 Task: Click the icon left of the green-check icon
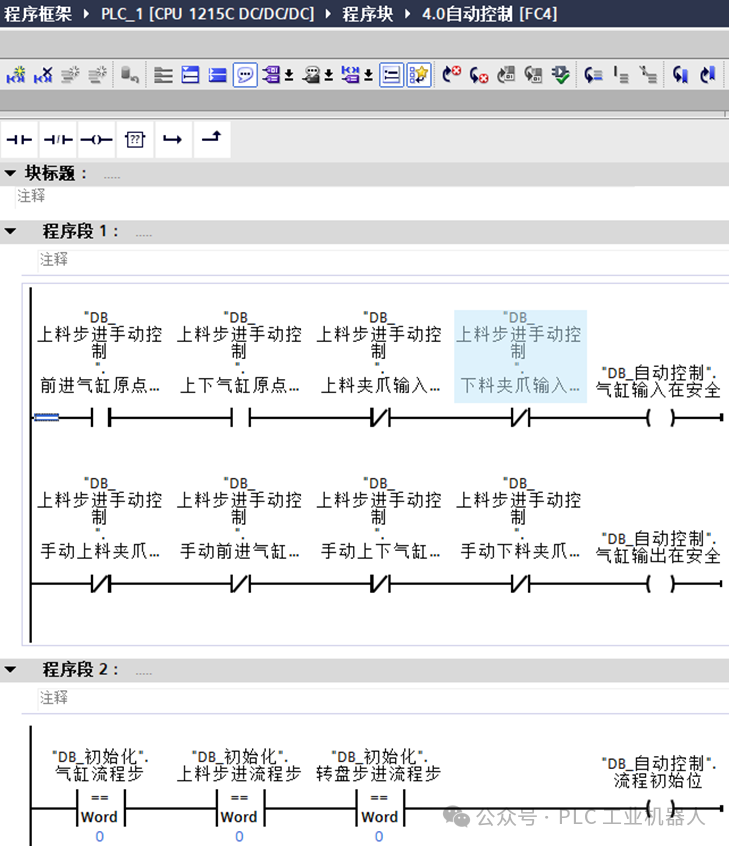[533, 74]
